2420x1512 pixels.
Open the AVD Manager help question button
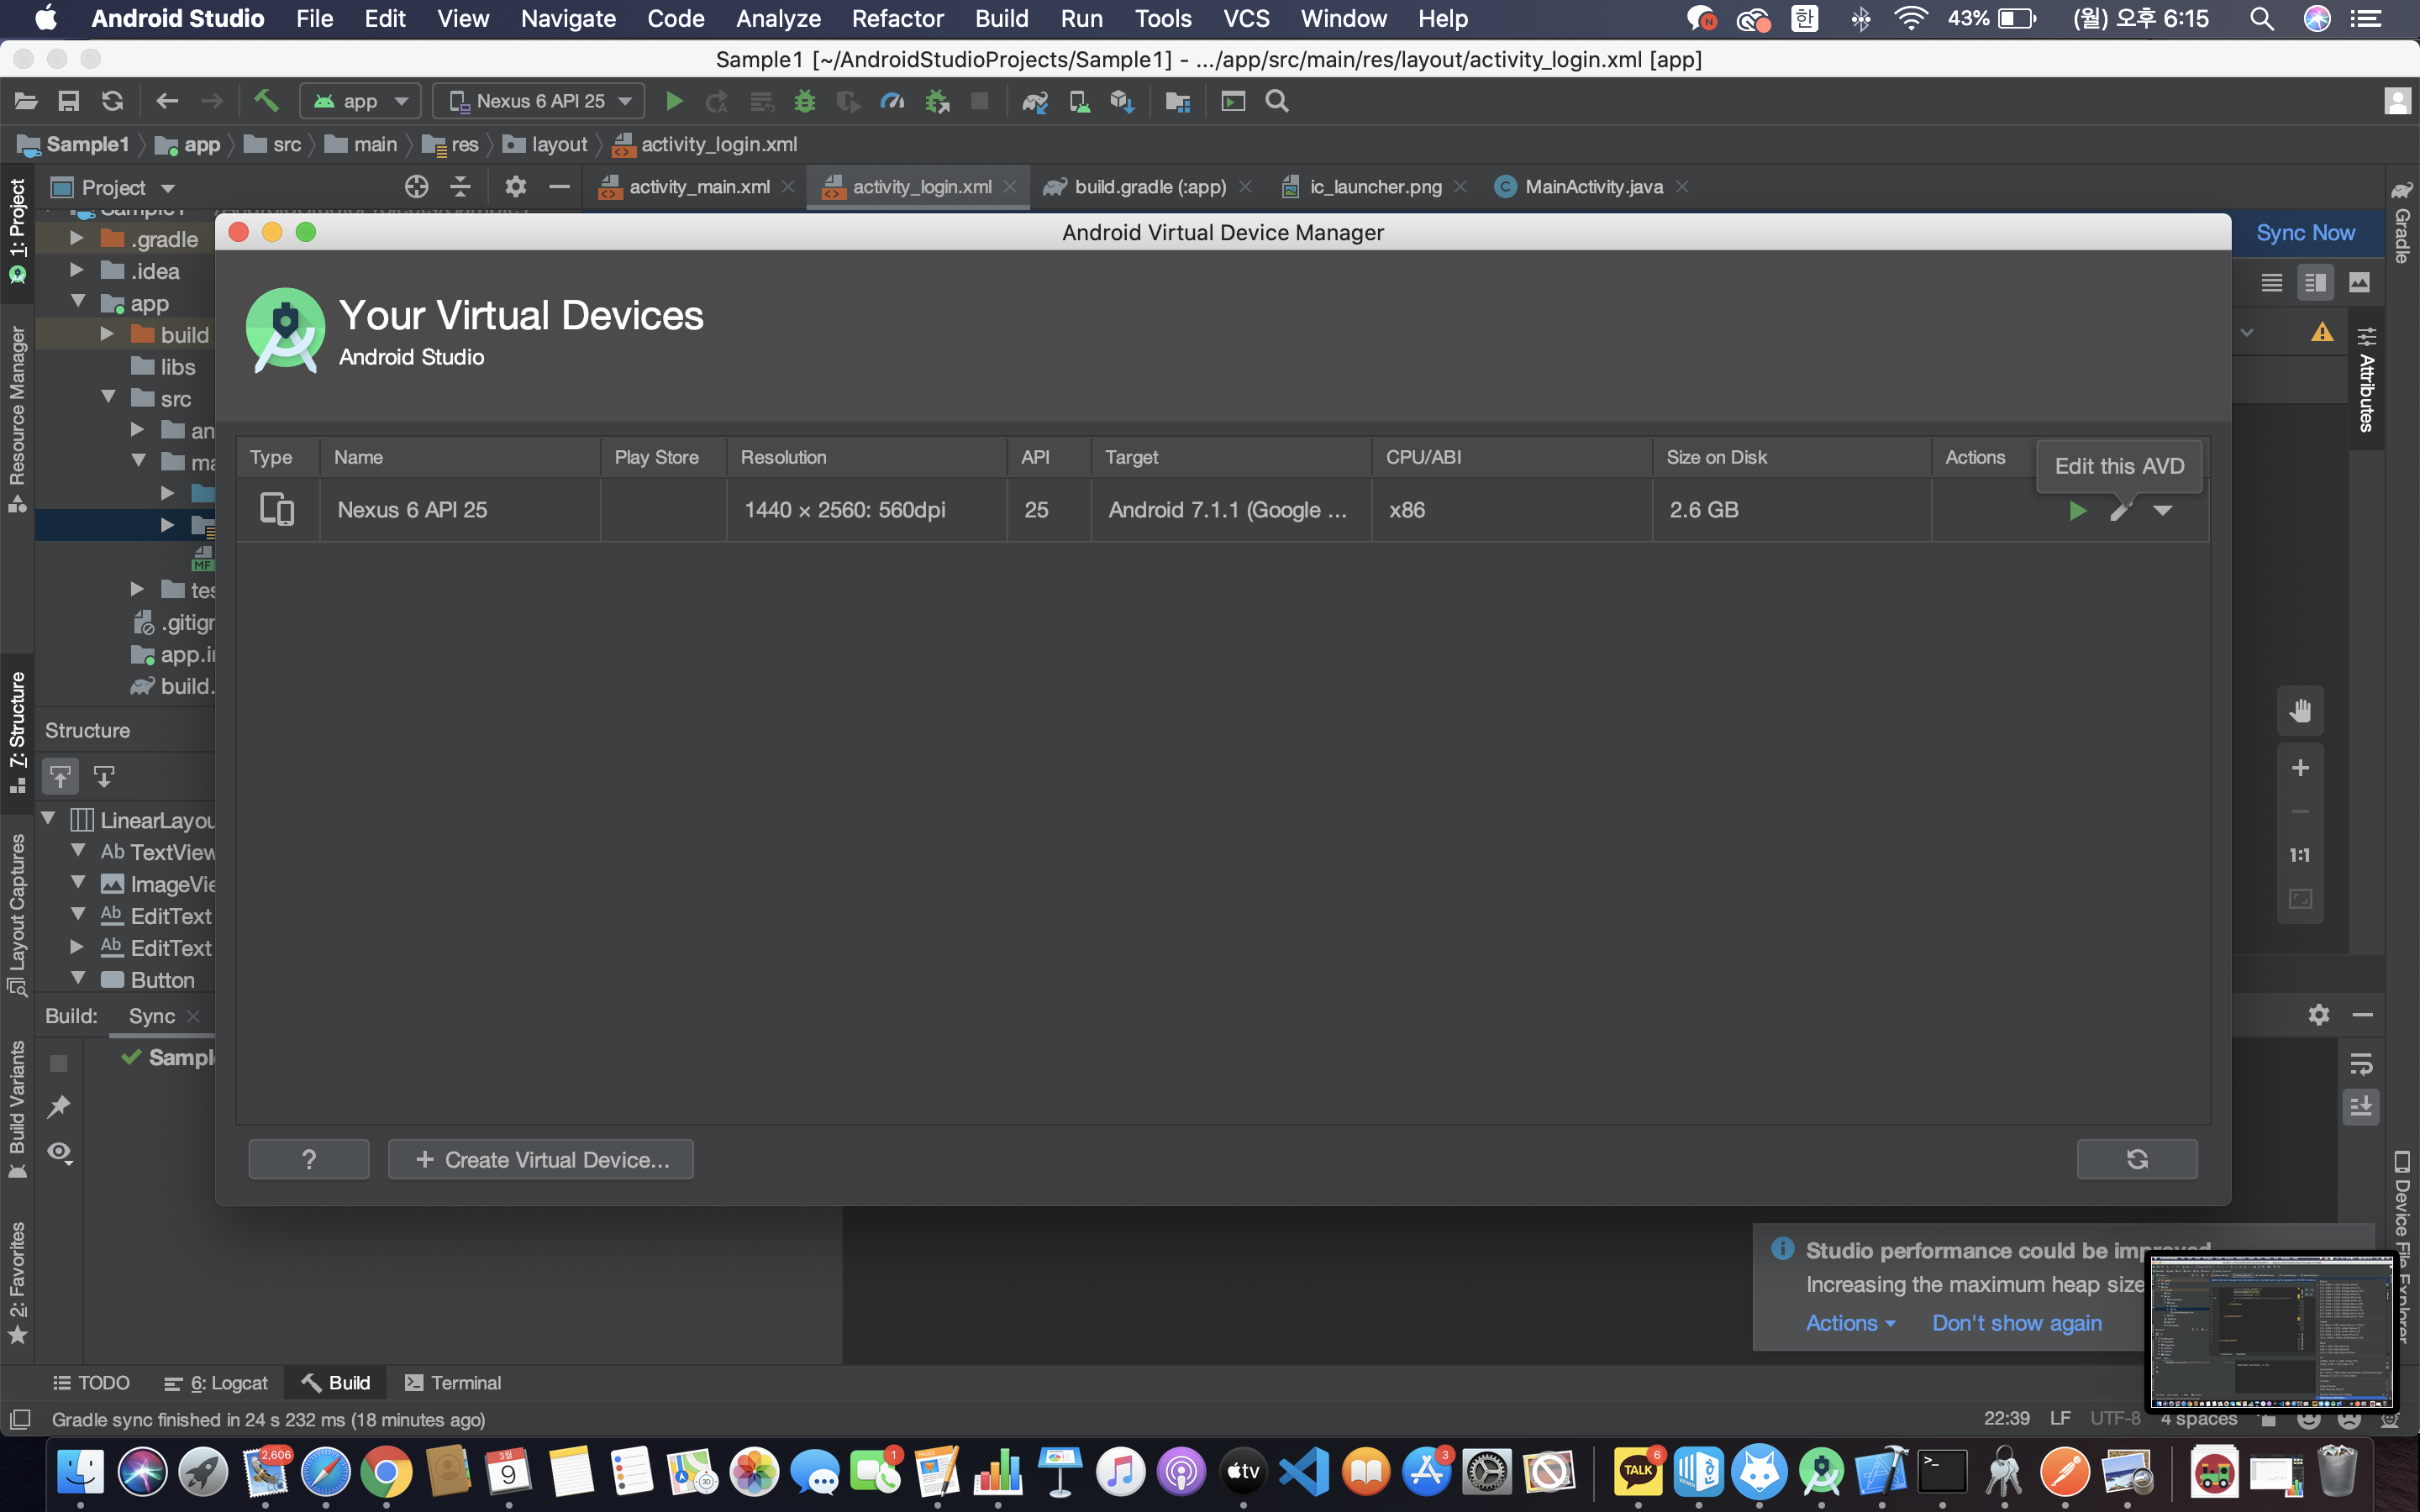click(309, 1159)
